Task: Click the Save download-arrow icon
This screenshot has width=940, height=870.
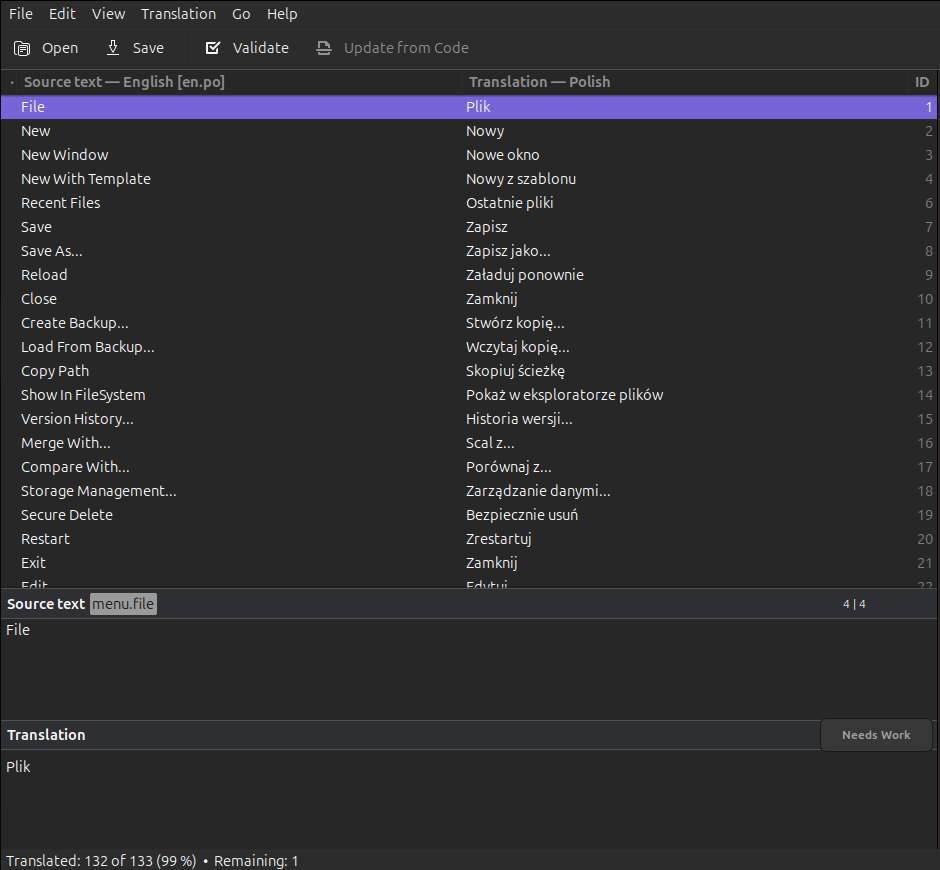Action: [113, 48]
